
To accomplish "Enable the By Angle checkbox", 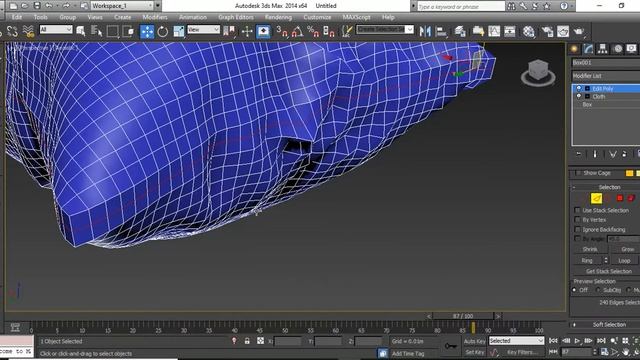I will (x=577, y=239).
